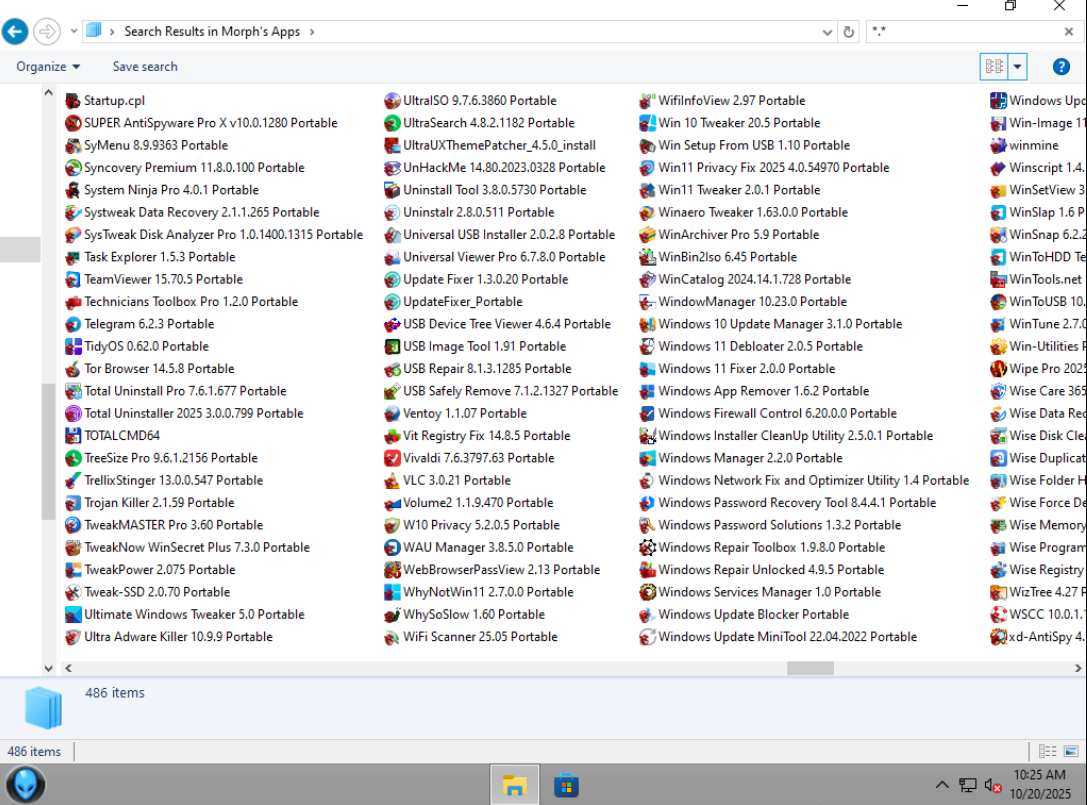This screenshot has height=805, width=1087.
Task: Click the Win 10 Tweaker 20.5 icon
Action: pos(647,123)
